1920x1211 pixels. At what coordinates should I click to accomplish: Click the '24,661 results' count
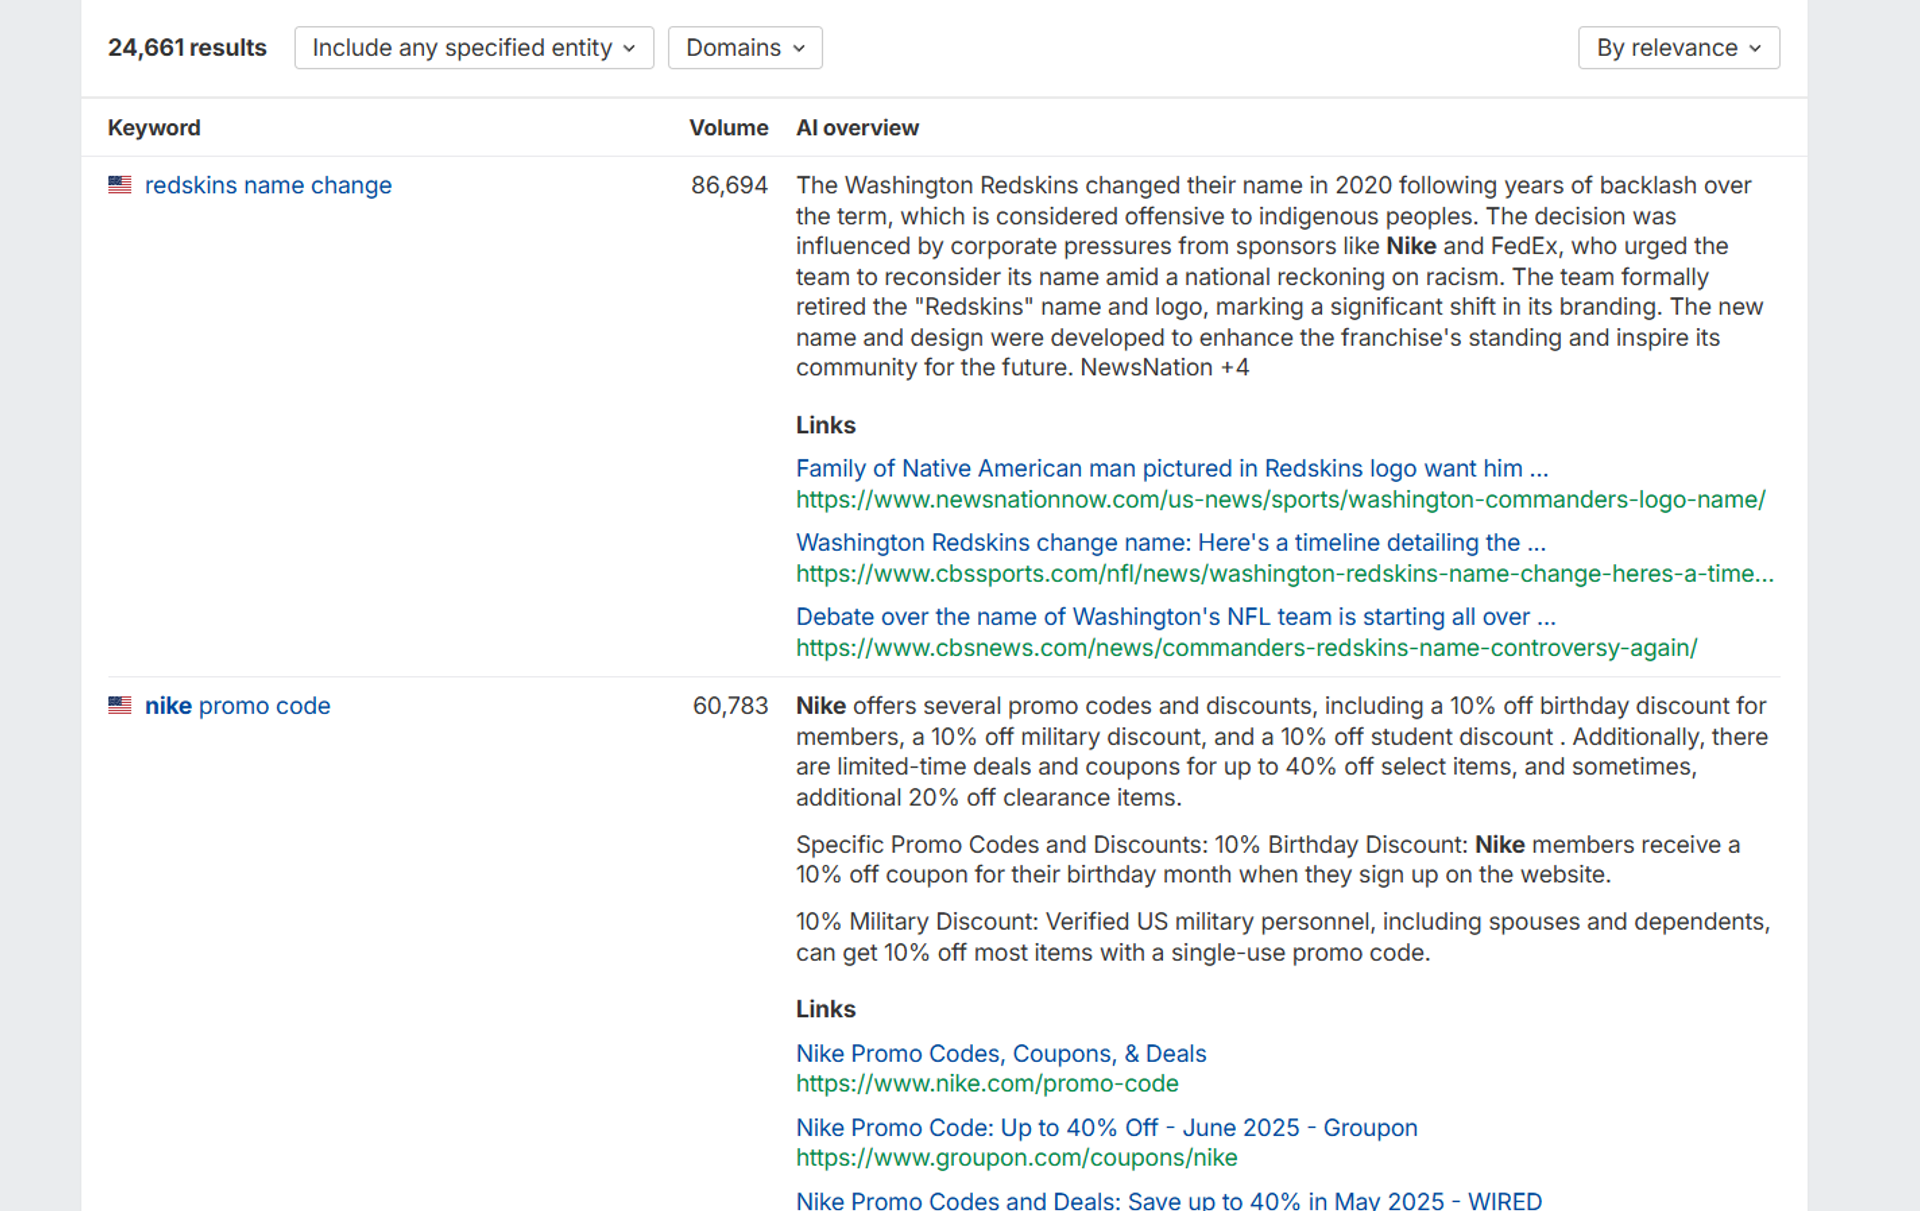tap(187, 48)
